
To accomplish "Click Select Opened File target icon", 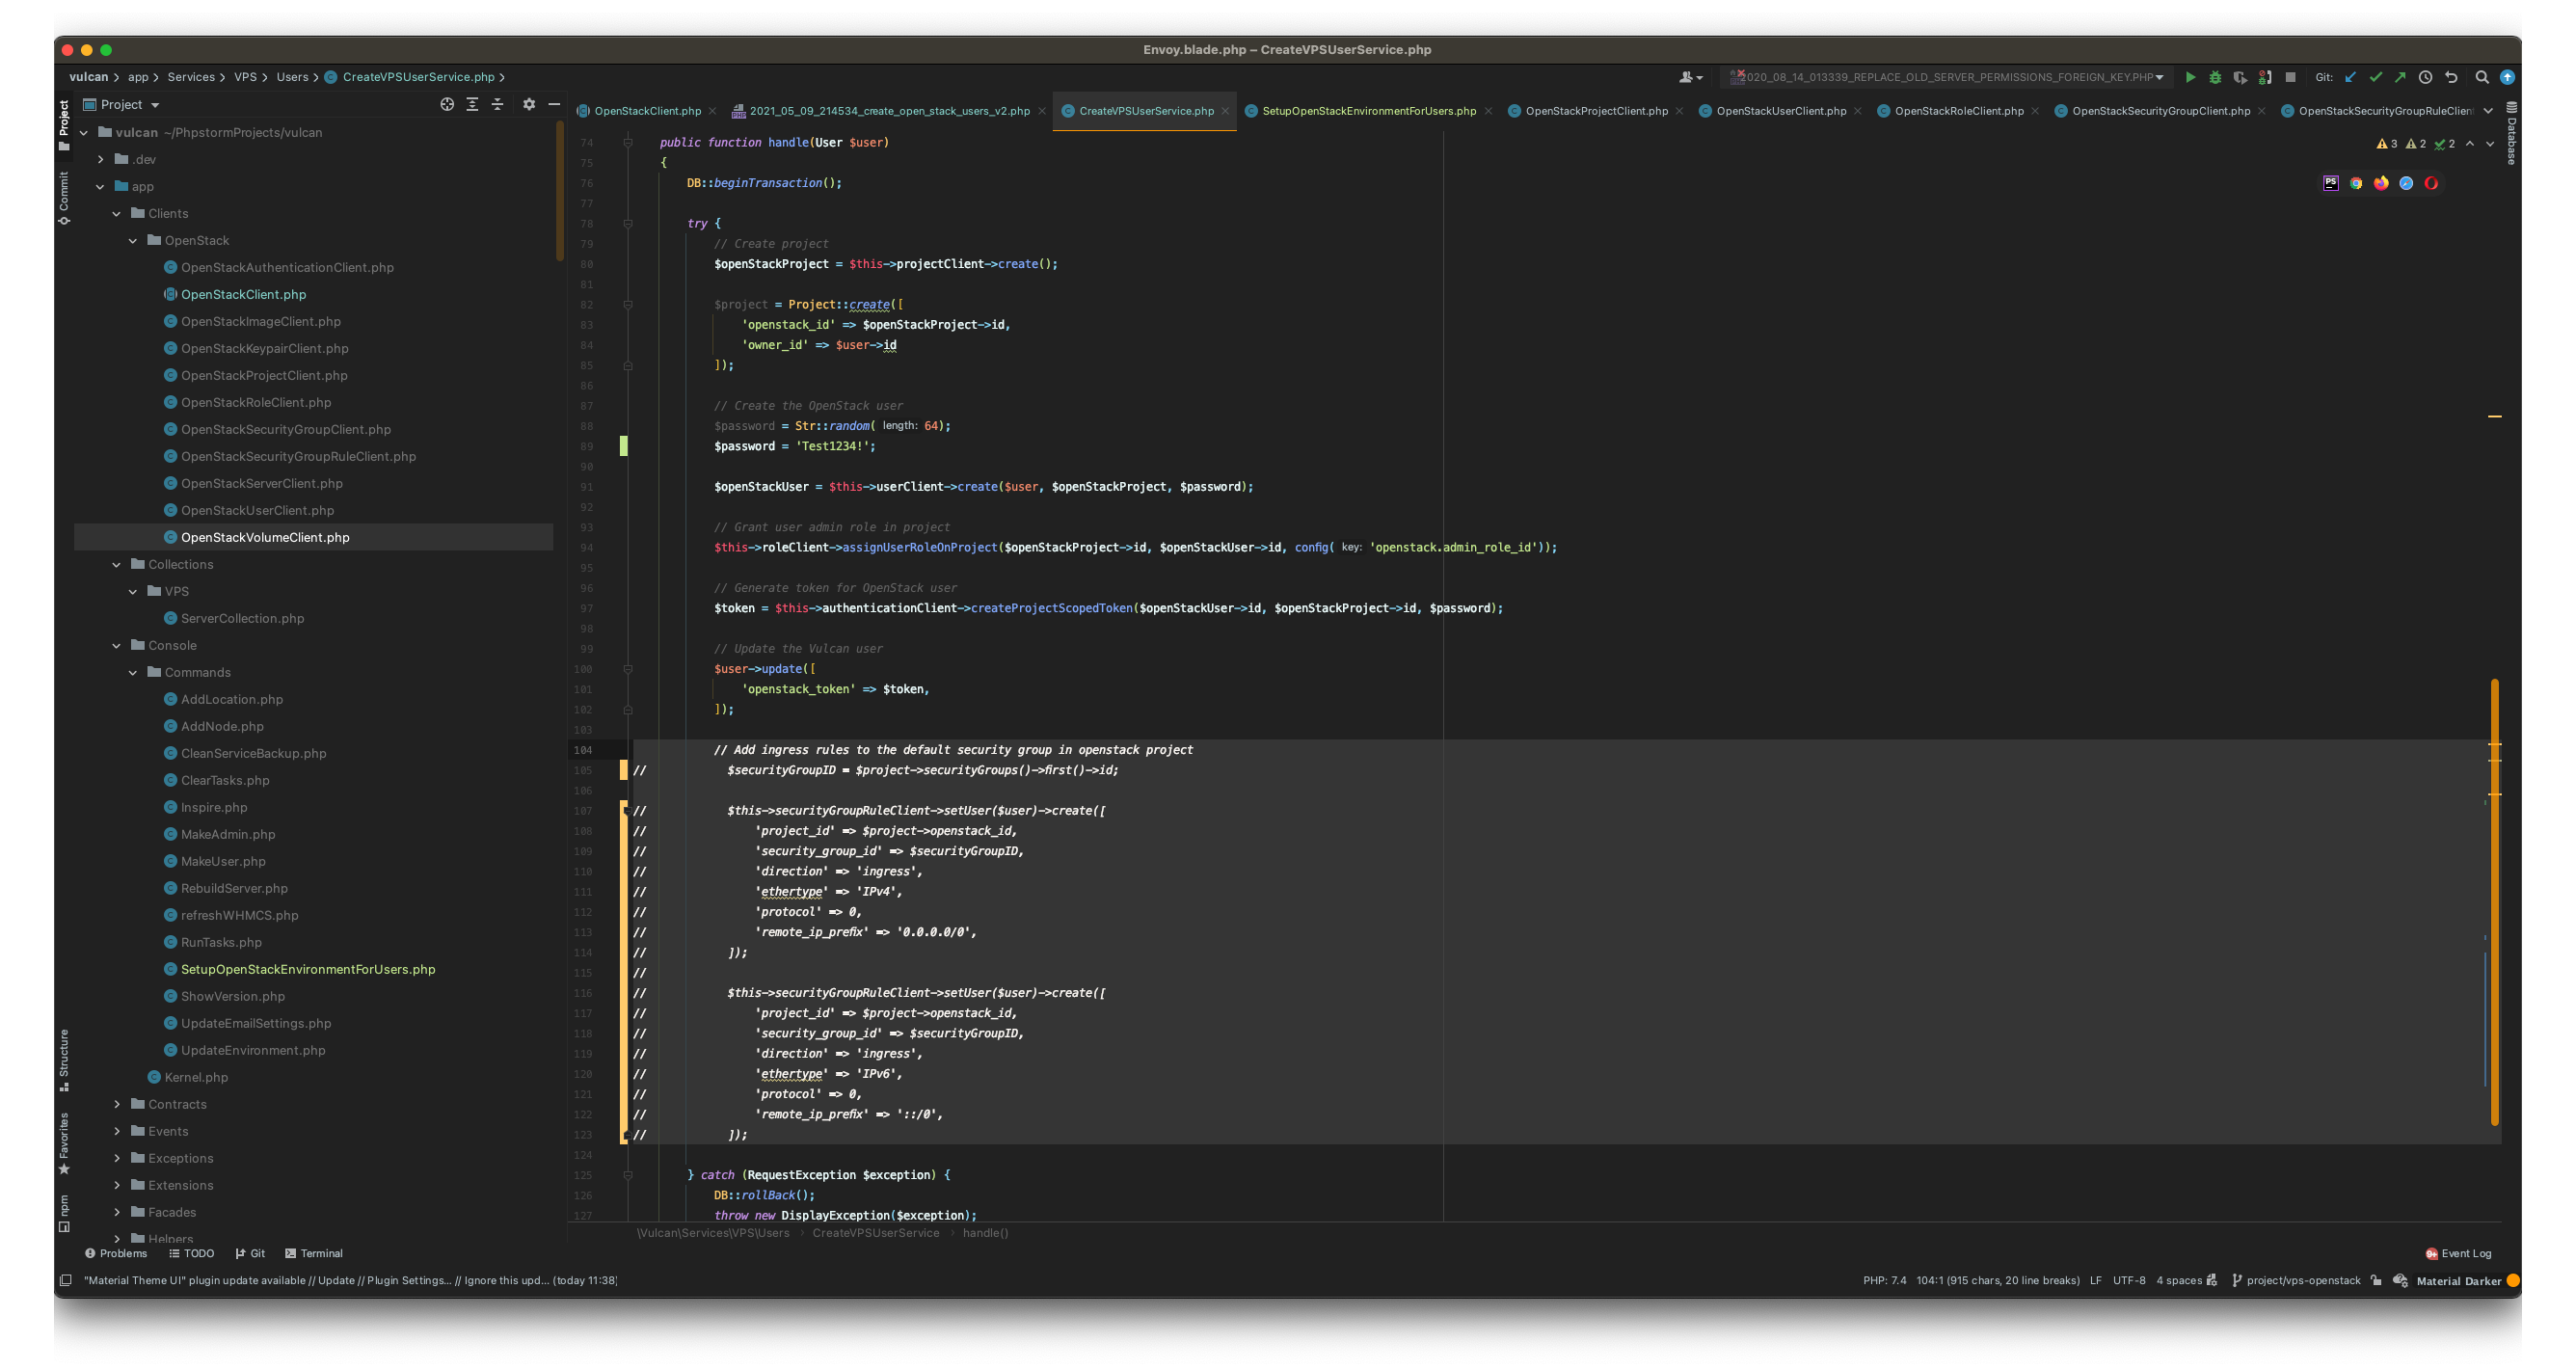I will coord(447,104).
